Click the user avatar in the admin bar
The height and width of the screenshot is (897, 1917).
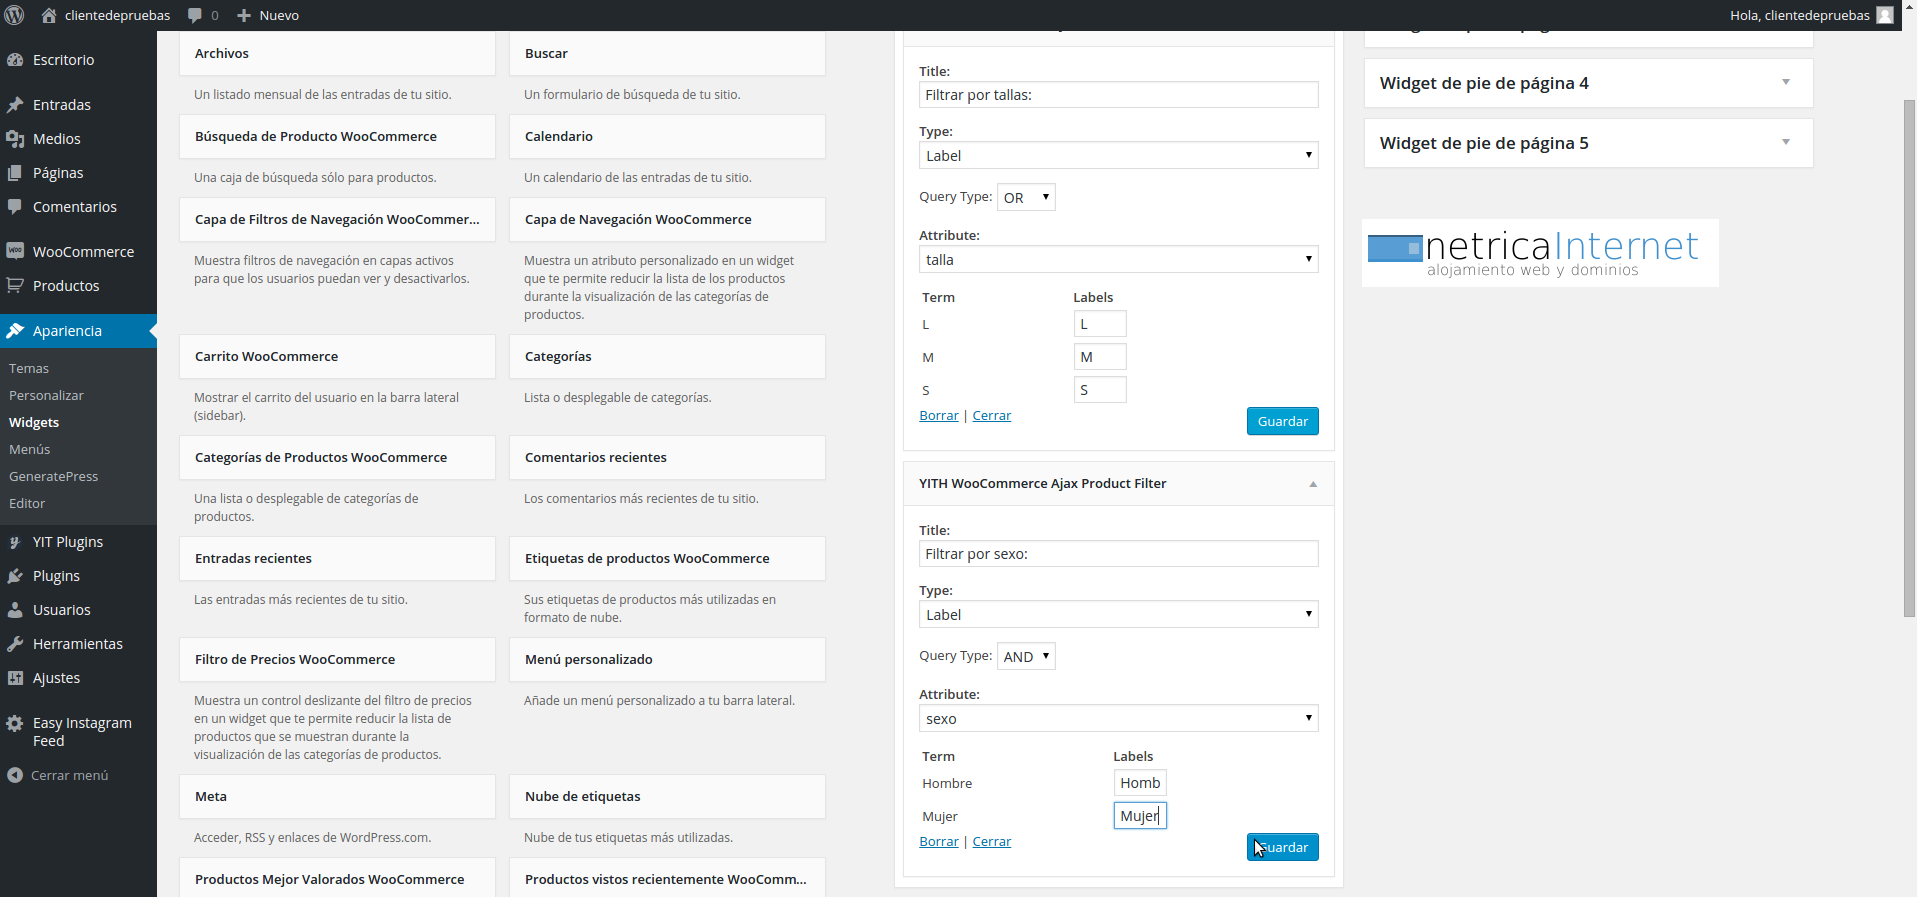tap(1885, 15)
